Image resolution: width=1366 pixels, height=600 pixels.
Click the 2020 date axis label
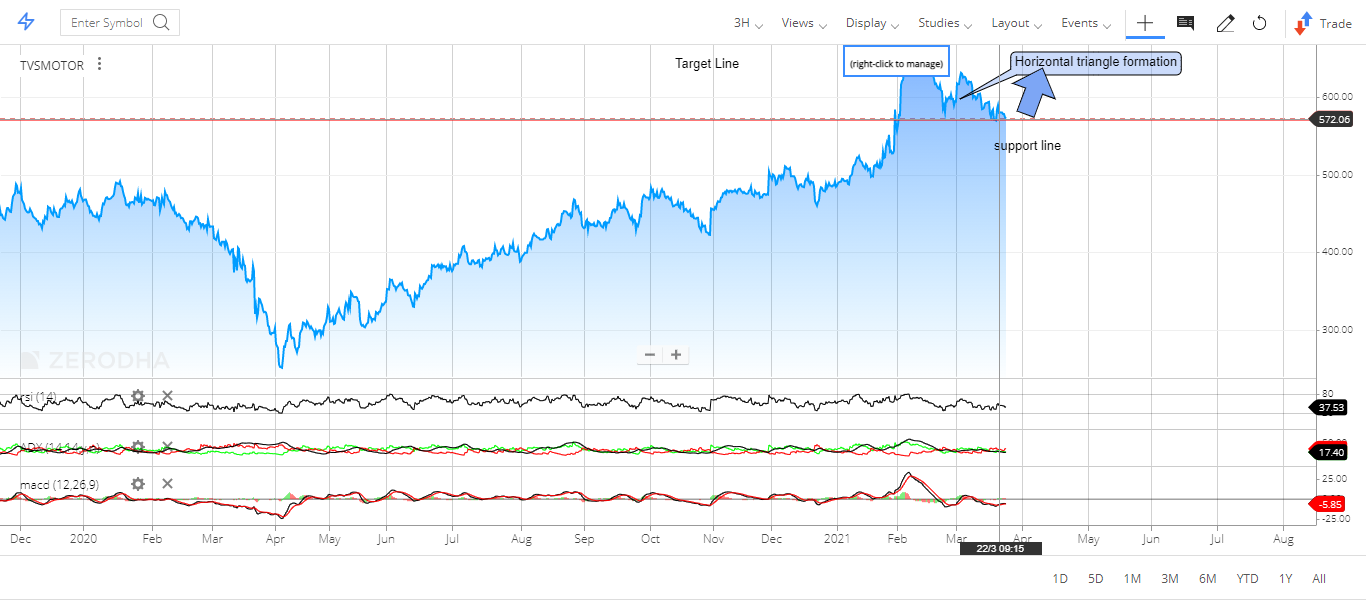[x=84, y=540]
